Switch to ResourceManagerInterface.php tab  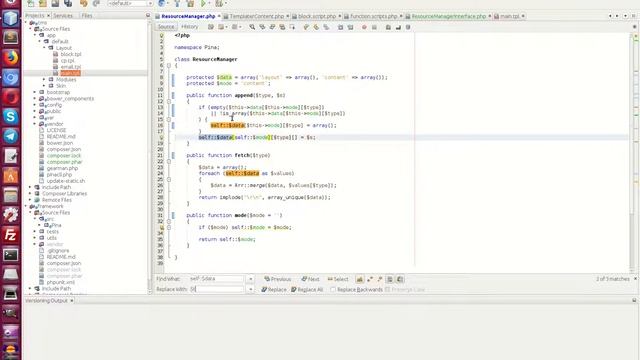[448, 16]
